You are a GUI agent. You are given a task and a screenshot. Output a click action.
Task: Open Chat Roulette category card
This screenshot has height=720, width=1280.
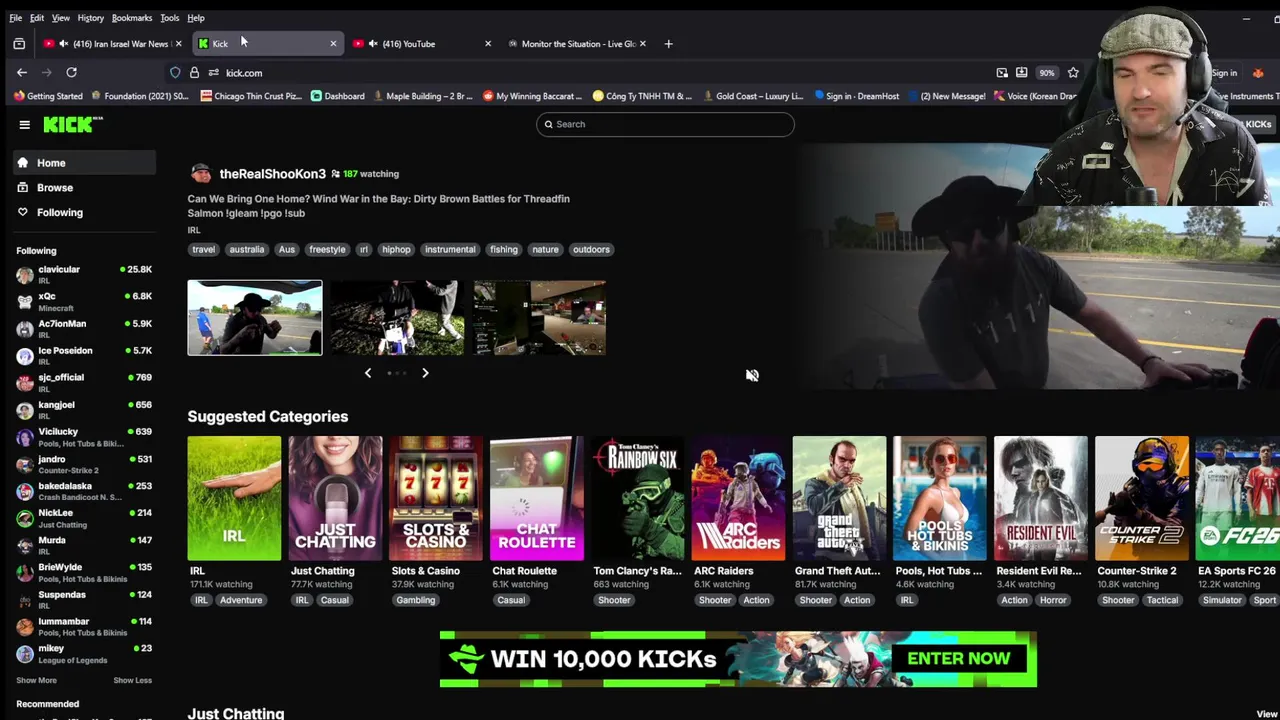coord(537,498)
